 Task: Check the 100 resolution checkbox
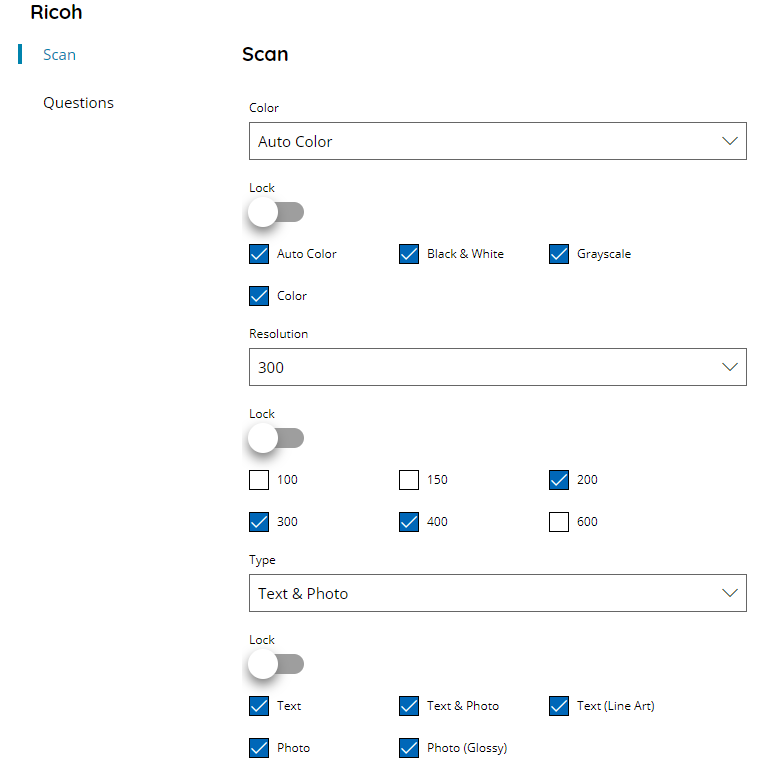pyautogui.click(x=259, y=480)
